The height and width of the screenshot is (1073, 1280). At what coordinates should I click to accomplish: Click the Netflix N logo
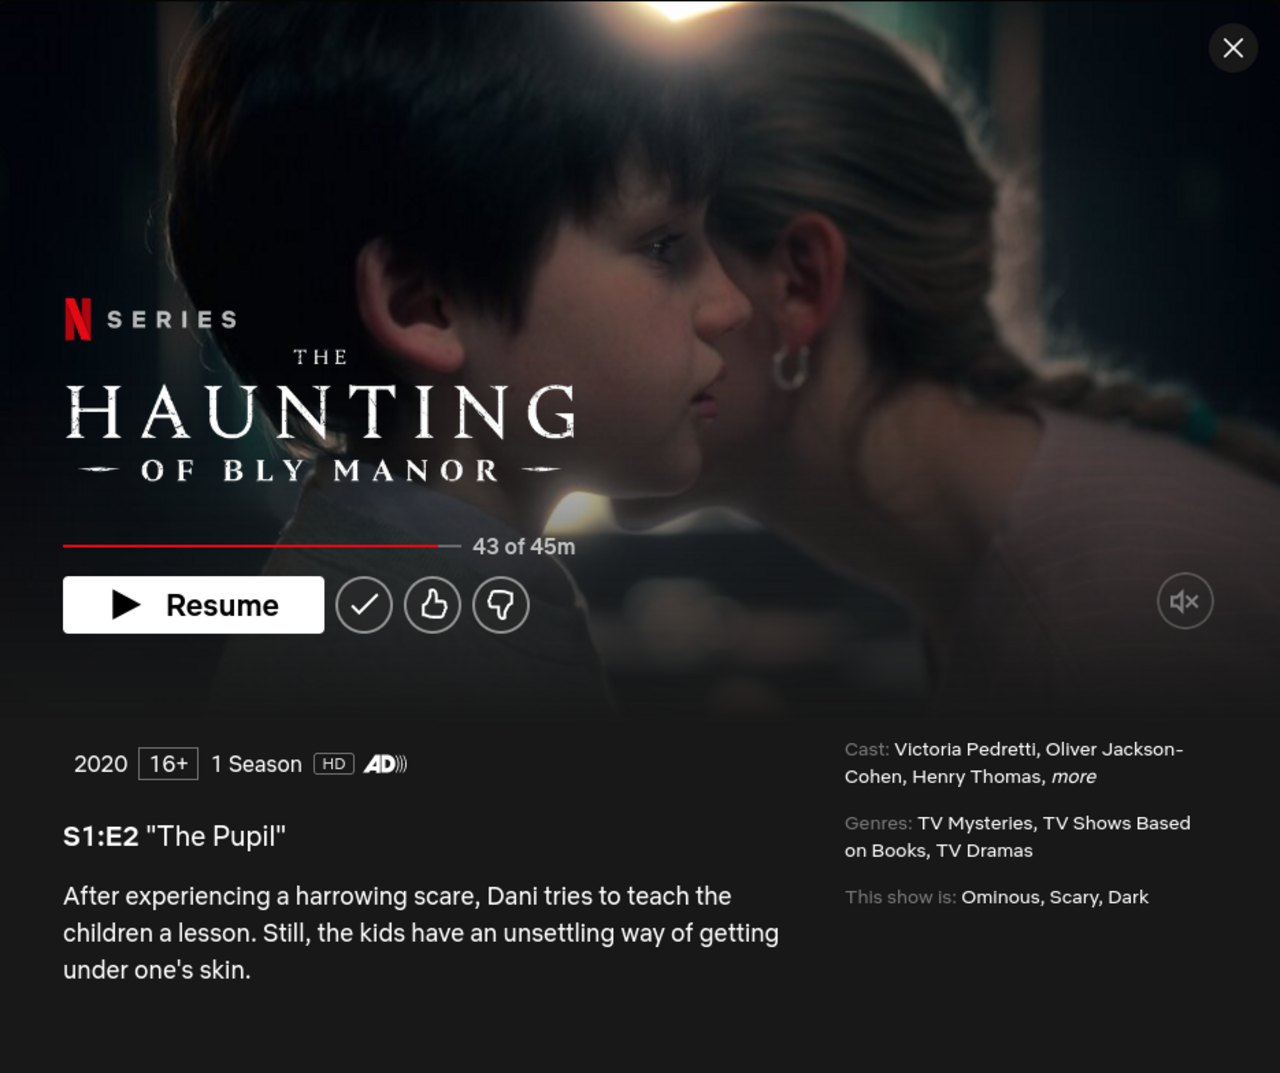point(78,319)
